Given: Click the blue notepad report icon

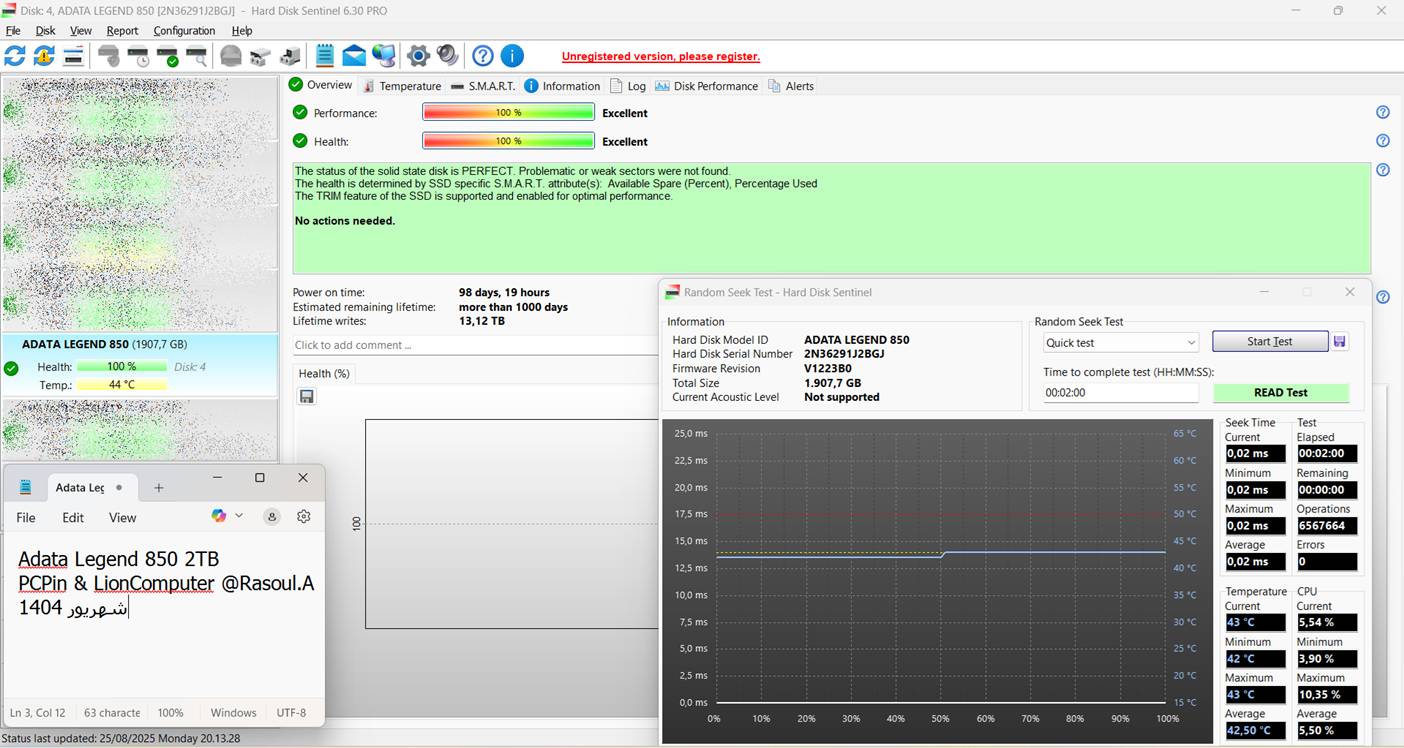Looking at the screenshot, I should (x=325, y=56).
